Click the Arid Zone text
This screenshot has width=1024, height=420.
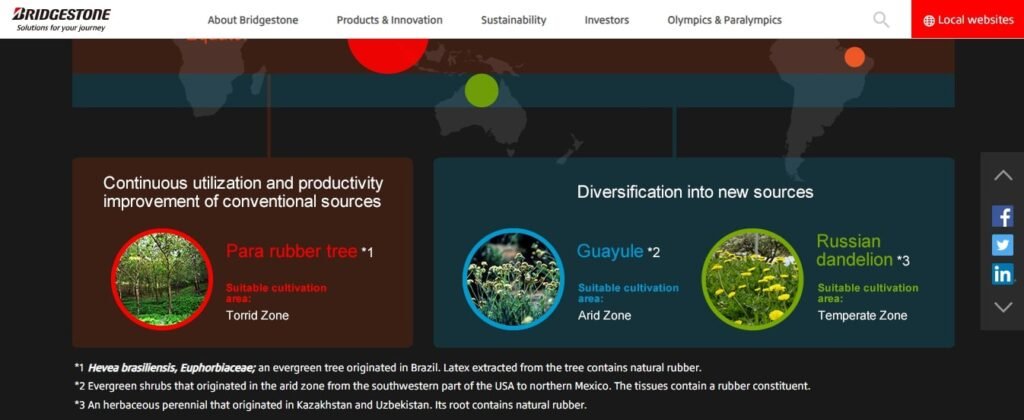pyautogui.click(x=605, y=315)
